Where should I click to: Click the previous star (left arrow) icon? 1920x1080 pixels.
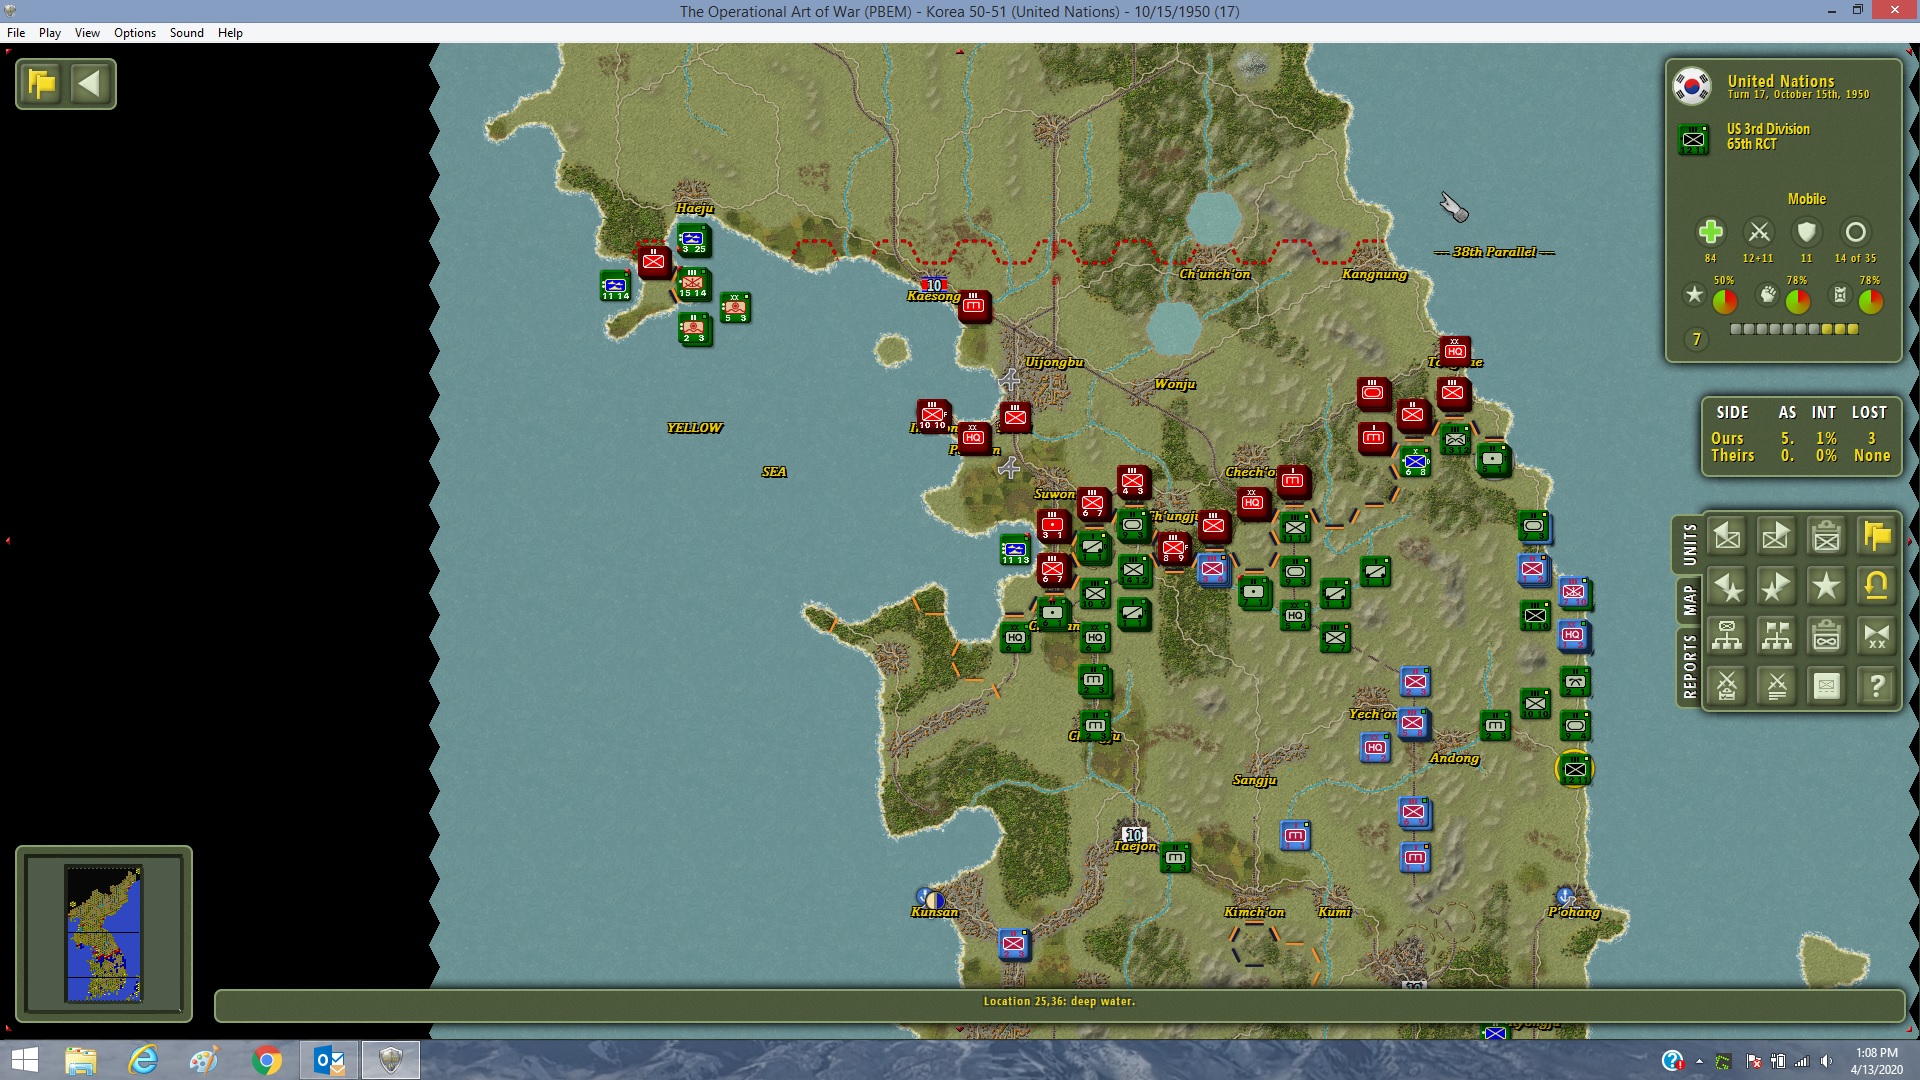[1727, 586]
